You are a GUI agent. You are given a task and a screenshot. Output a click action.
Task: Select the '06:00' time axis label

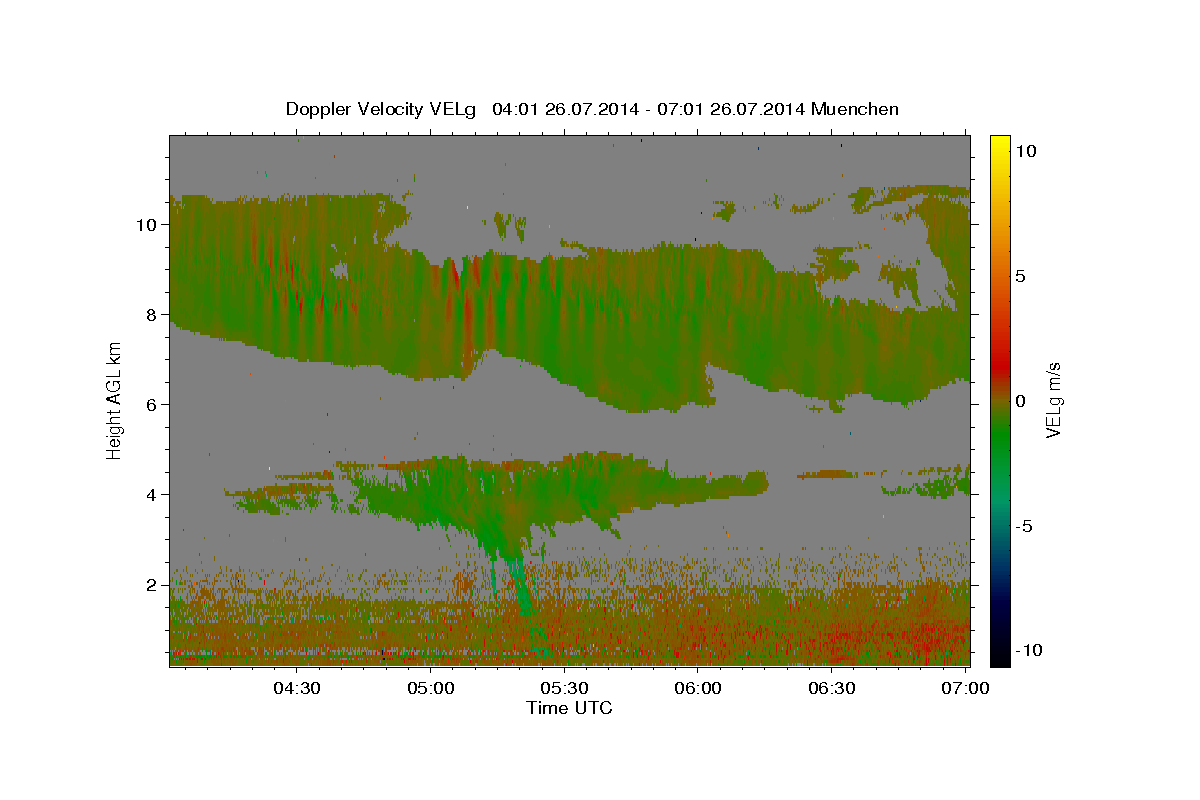pyautogui.click(x=699, y=688)
